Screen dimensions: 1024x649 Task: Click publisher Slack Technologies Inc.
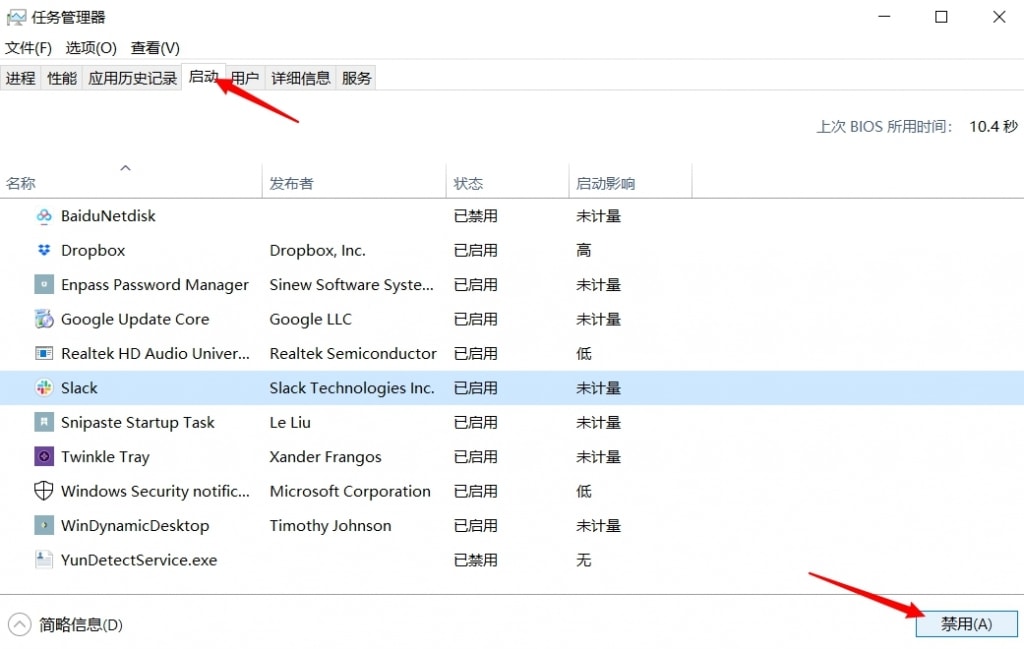(351, 388)
